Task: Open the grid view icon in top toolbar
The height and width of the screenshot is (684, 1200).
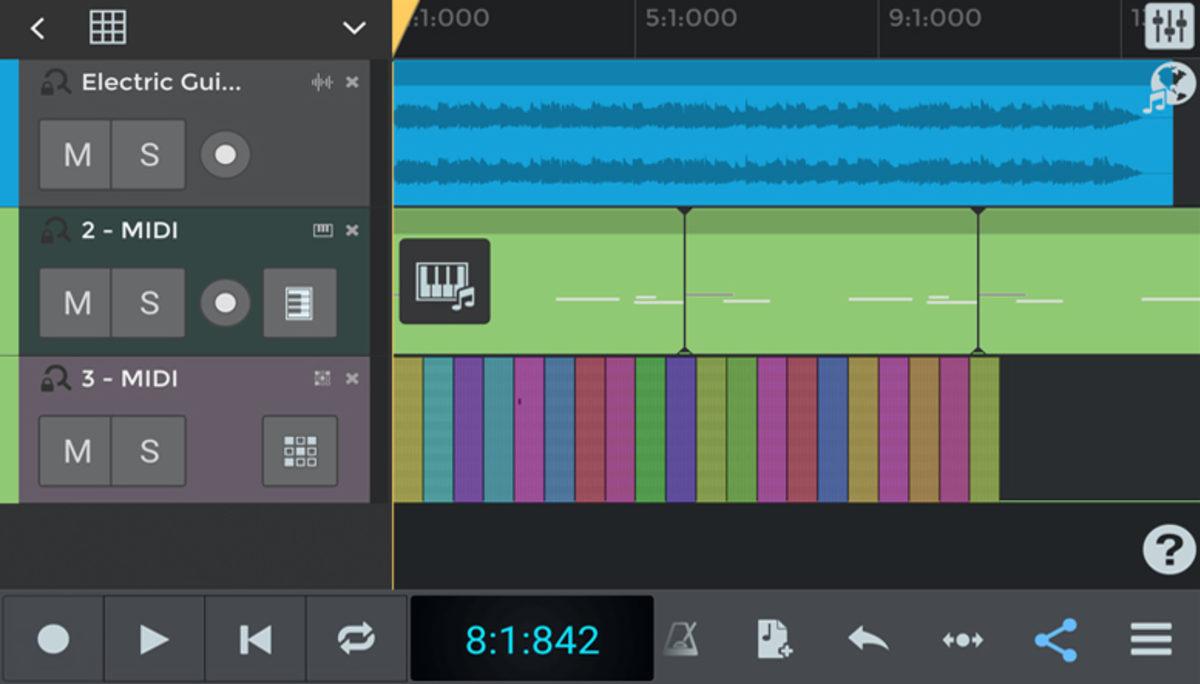Action: 108,27
